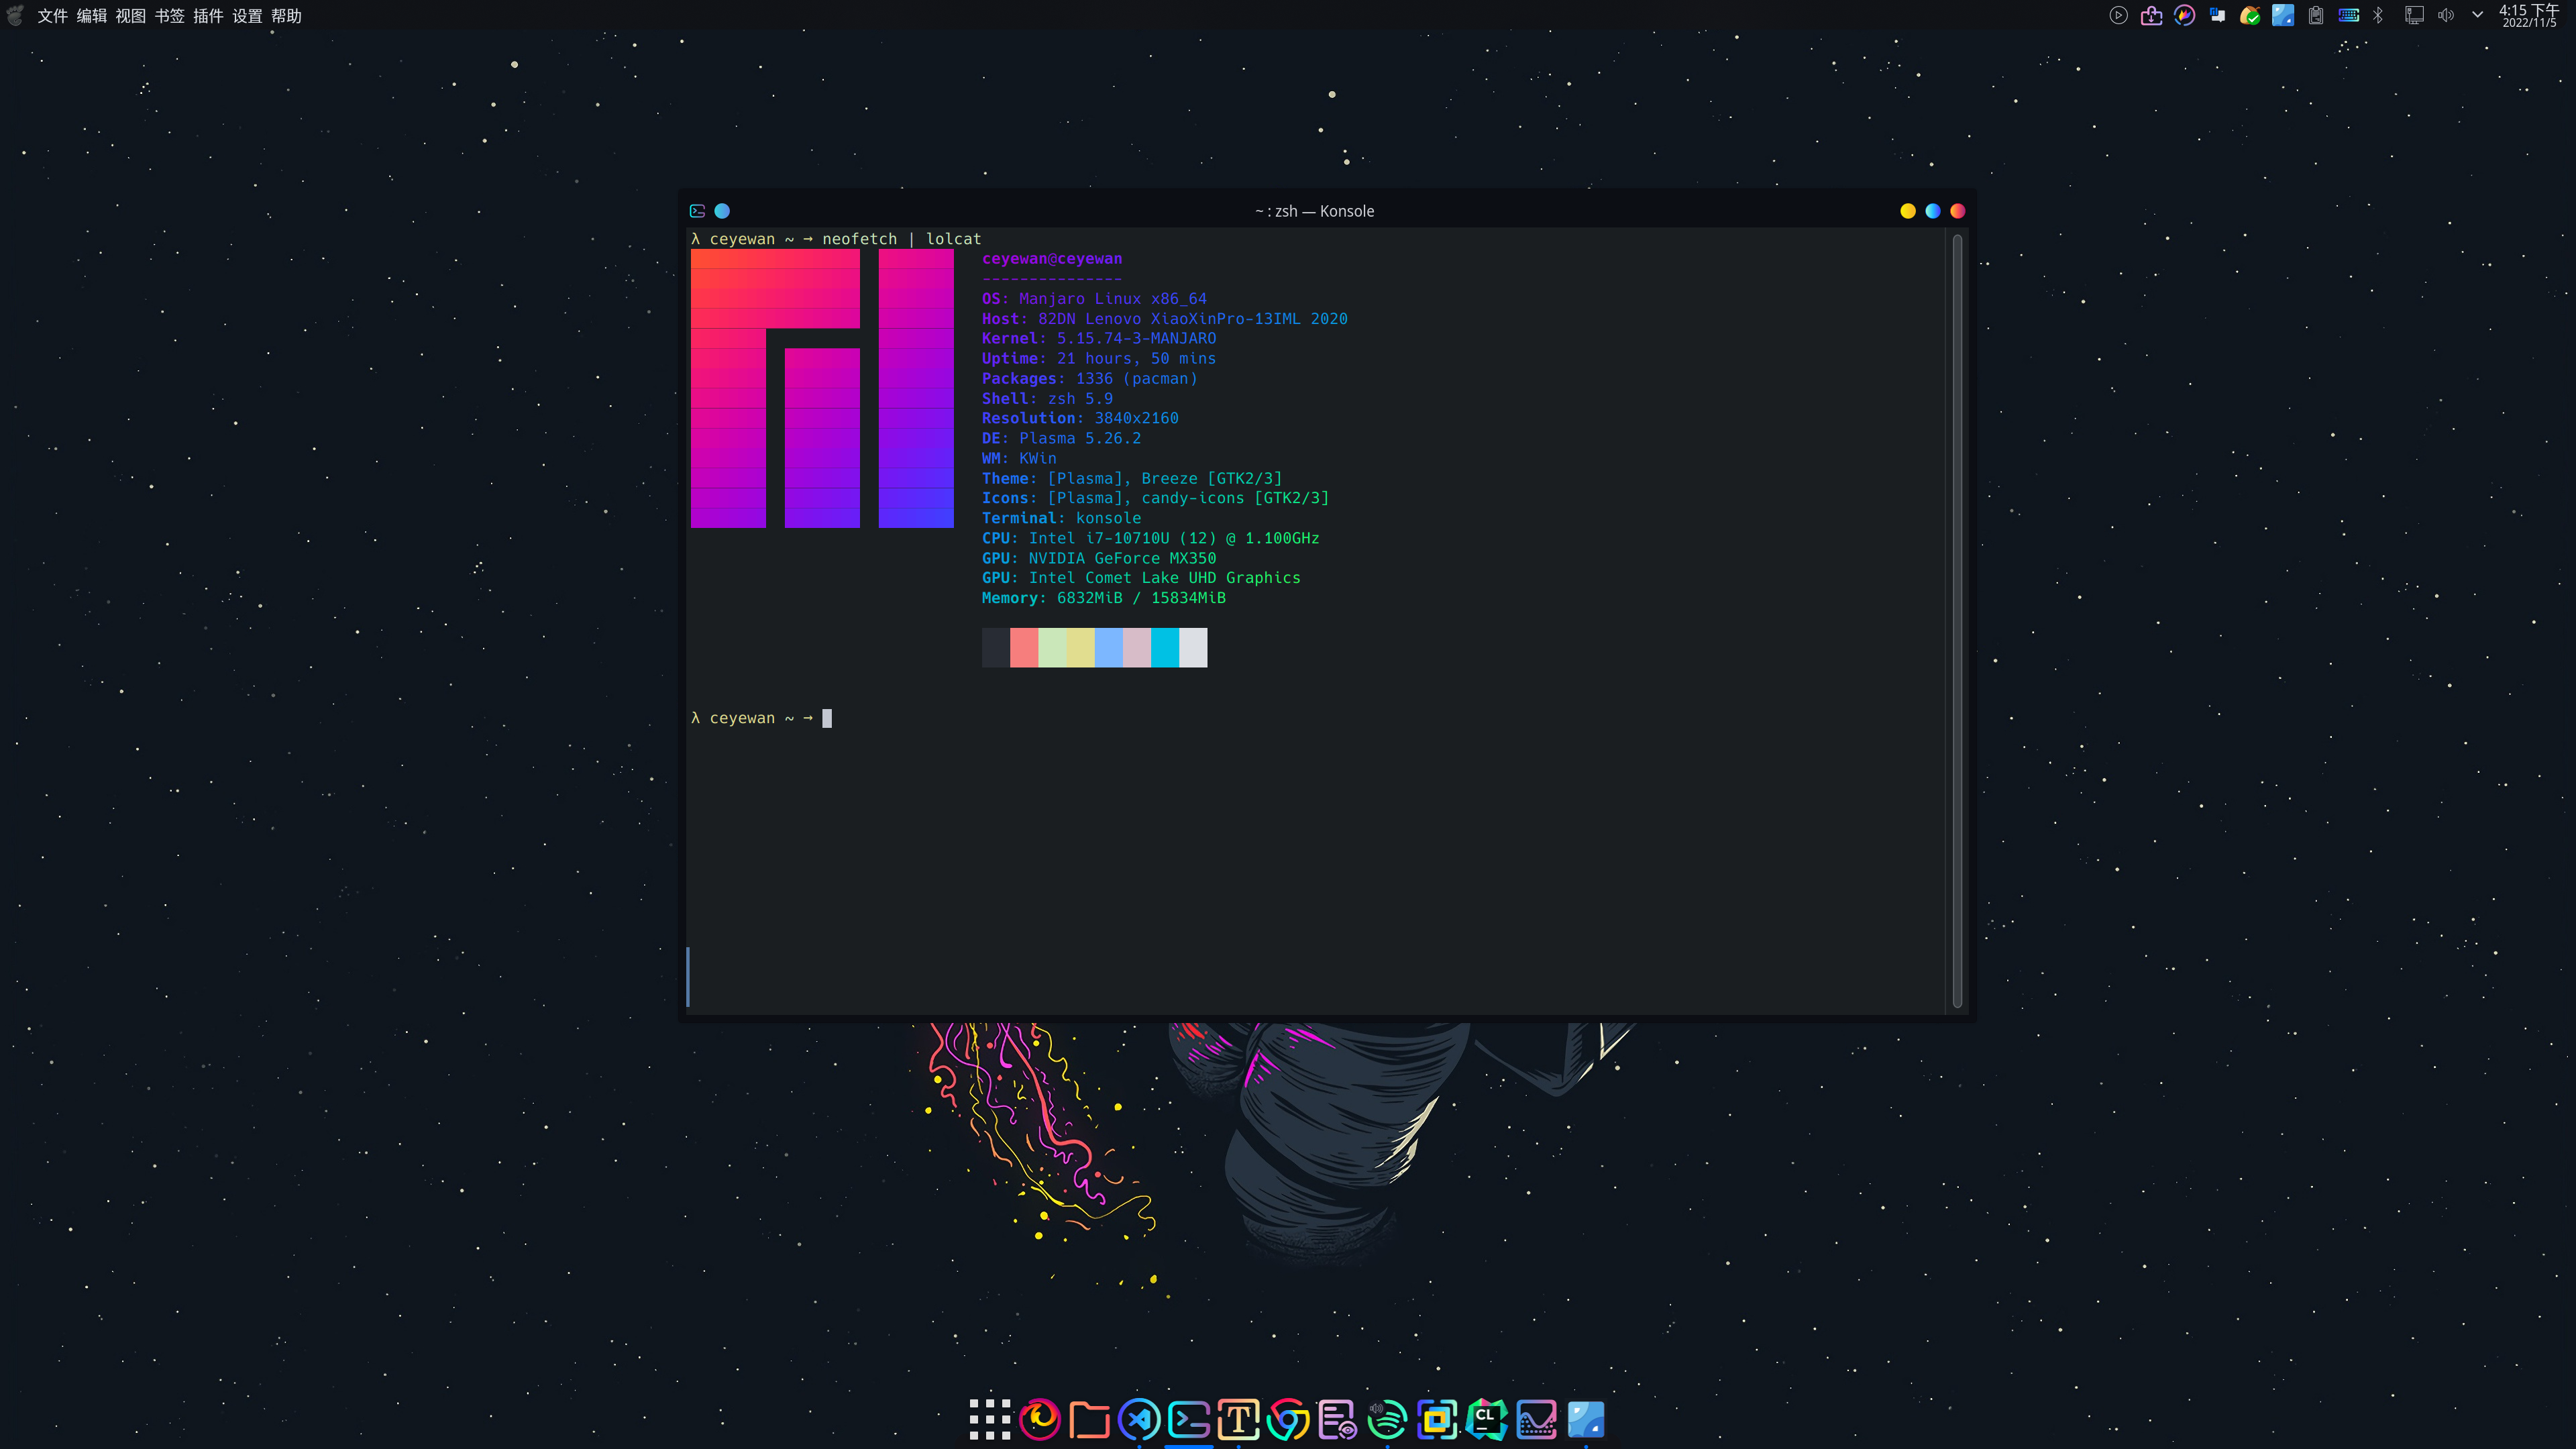Click the 'Terminal: konsole' line

tap(1061, 518)
